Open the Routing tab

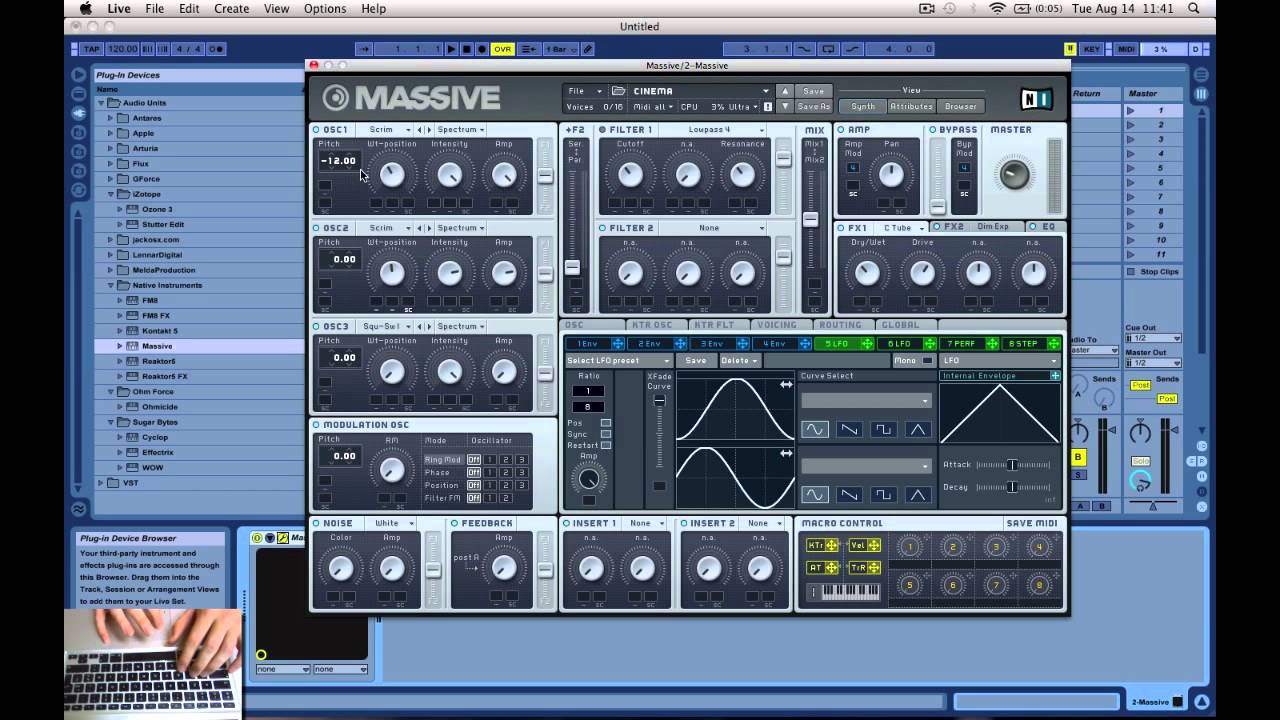click(x=840, y=325)
